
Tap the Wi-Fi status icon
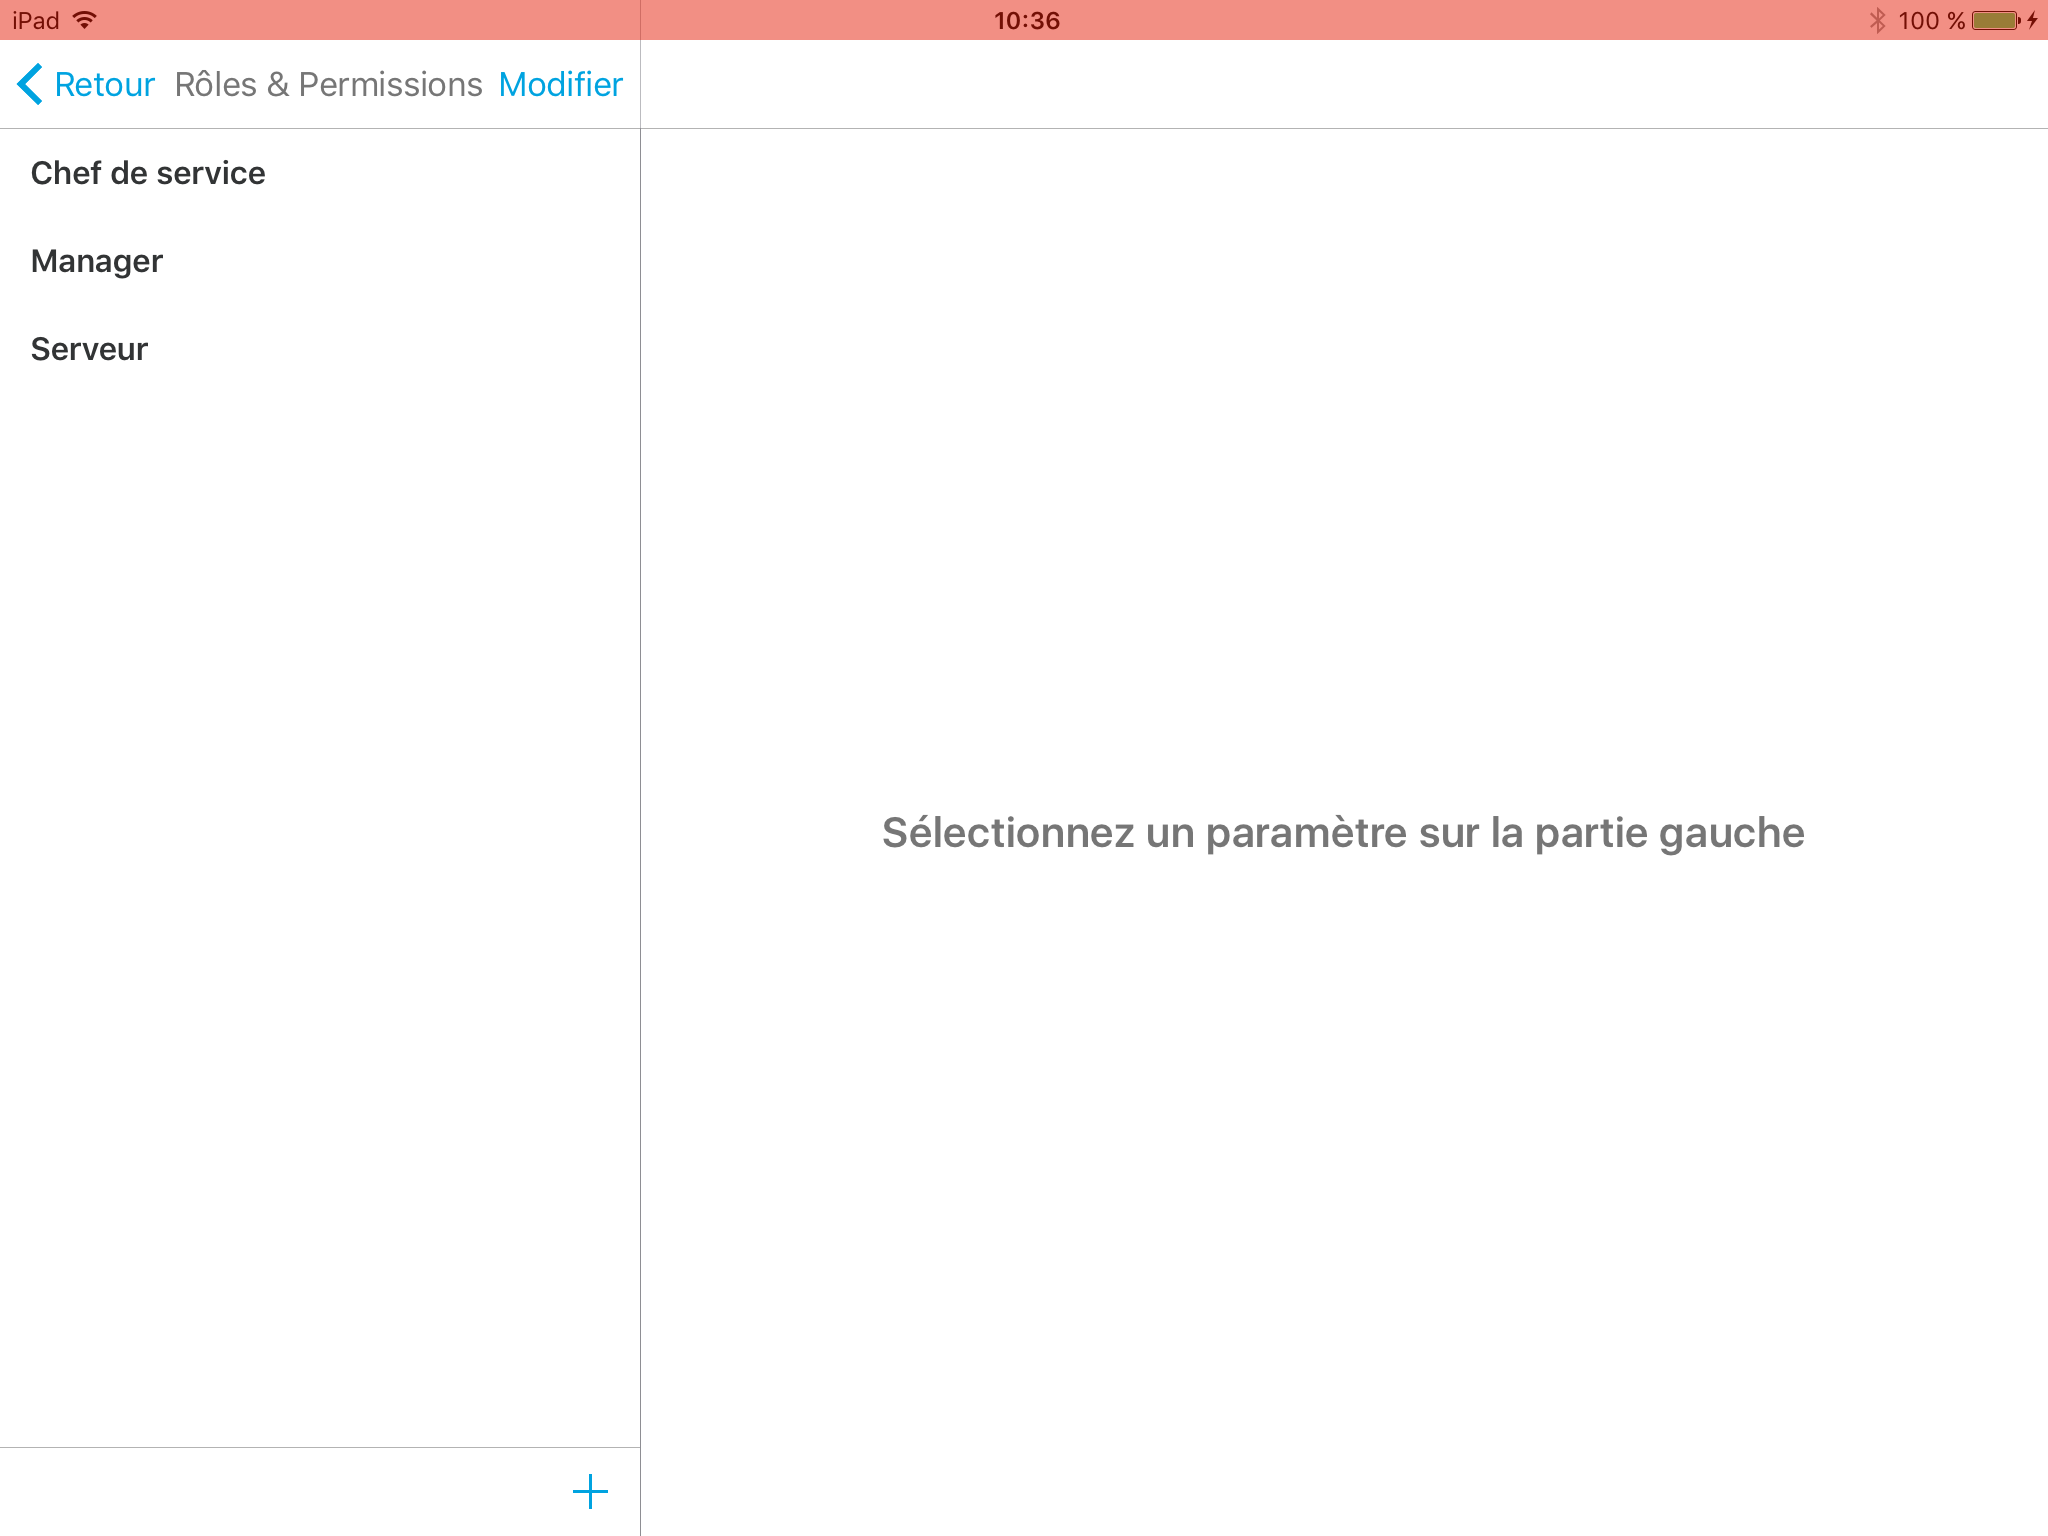[85, 20]
